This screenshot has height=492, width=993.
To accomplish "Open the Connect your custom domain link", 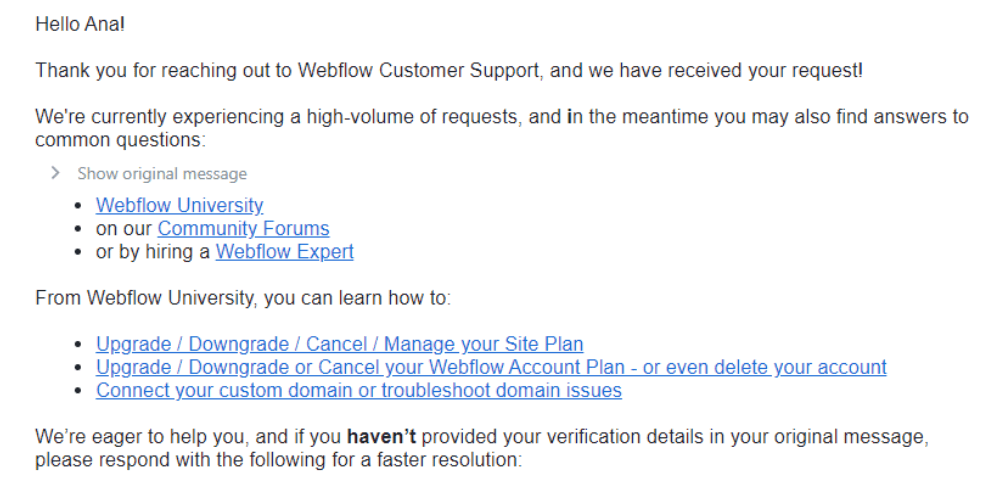I will pos(358,391).
